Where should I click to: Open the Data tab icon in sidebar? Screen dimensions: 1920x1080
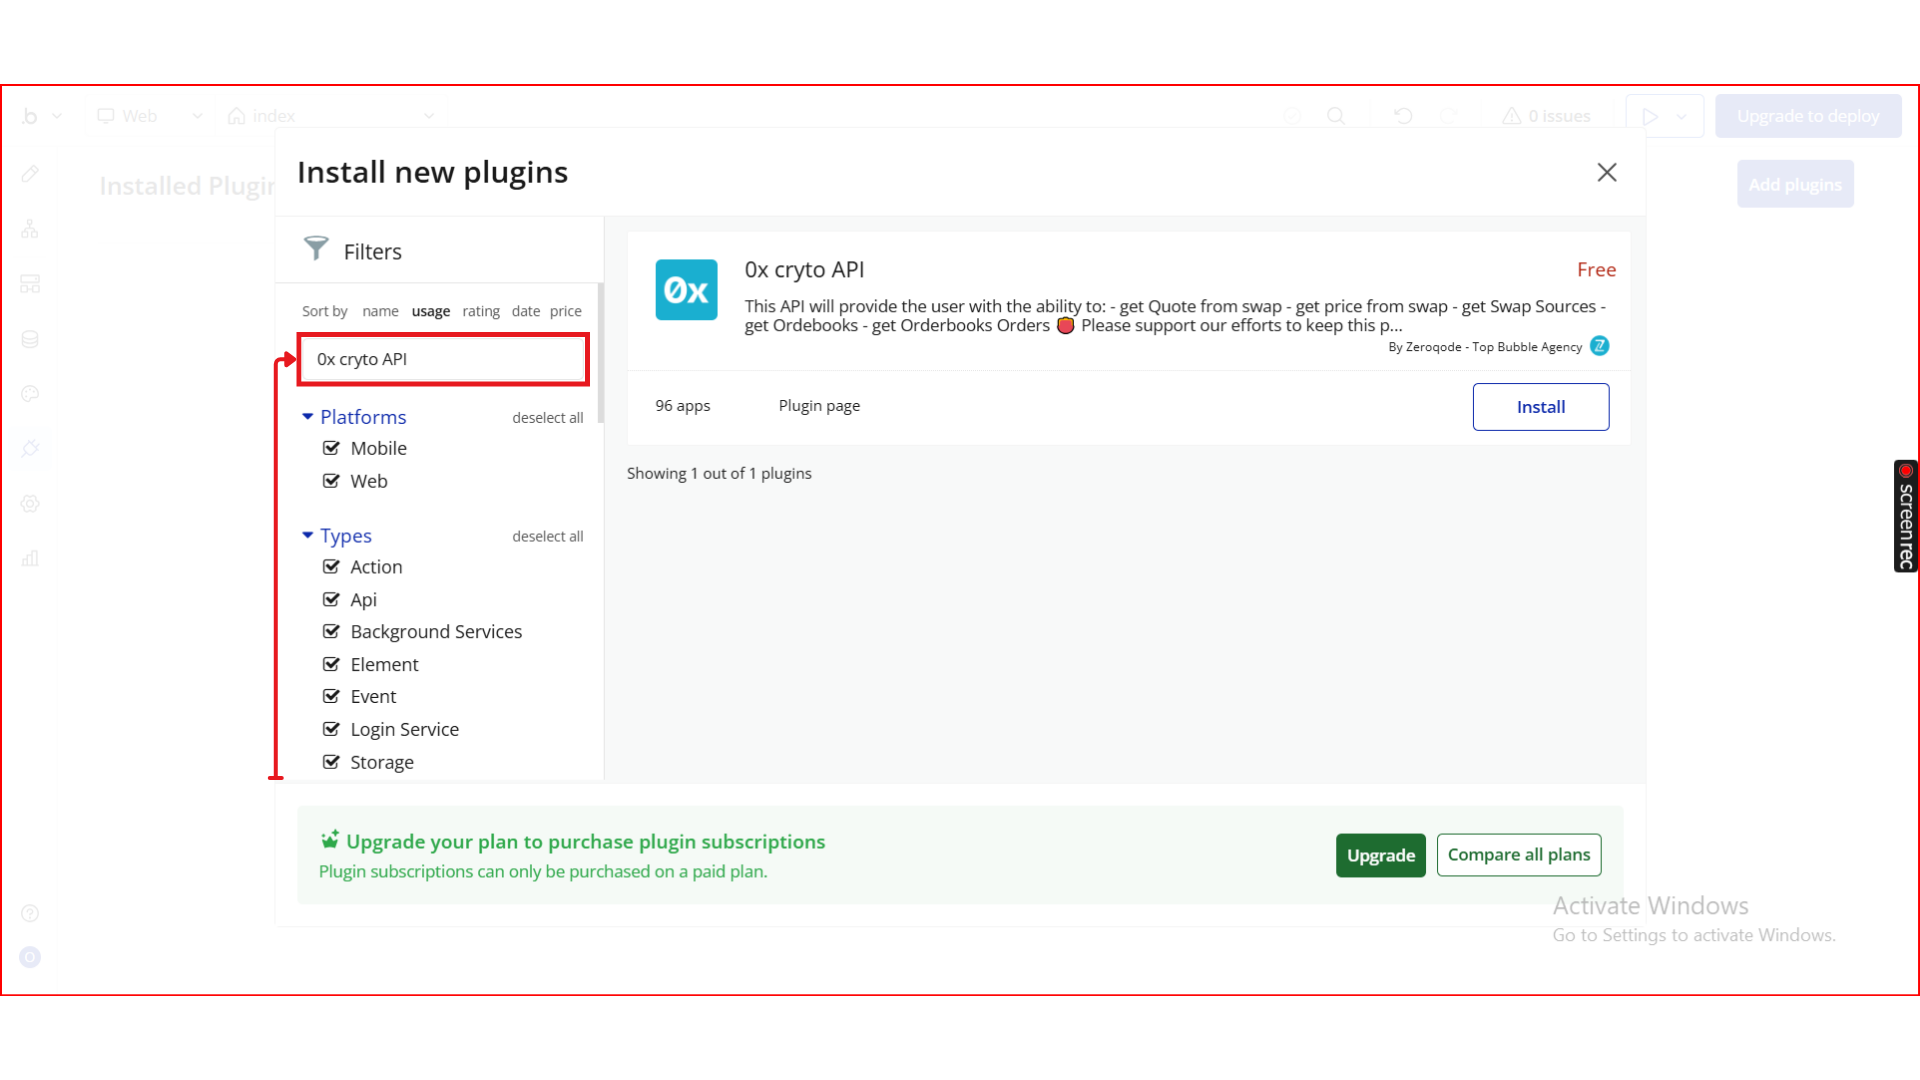coord(30,339)
